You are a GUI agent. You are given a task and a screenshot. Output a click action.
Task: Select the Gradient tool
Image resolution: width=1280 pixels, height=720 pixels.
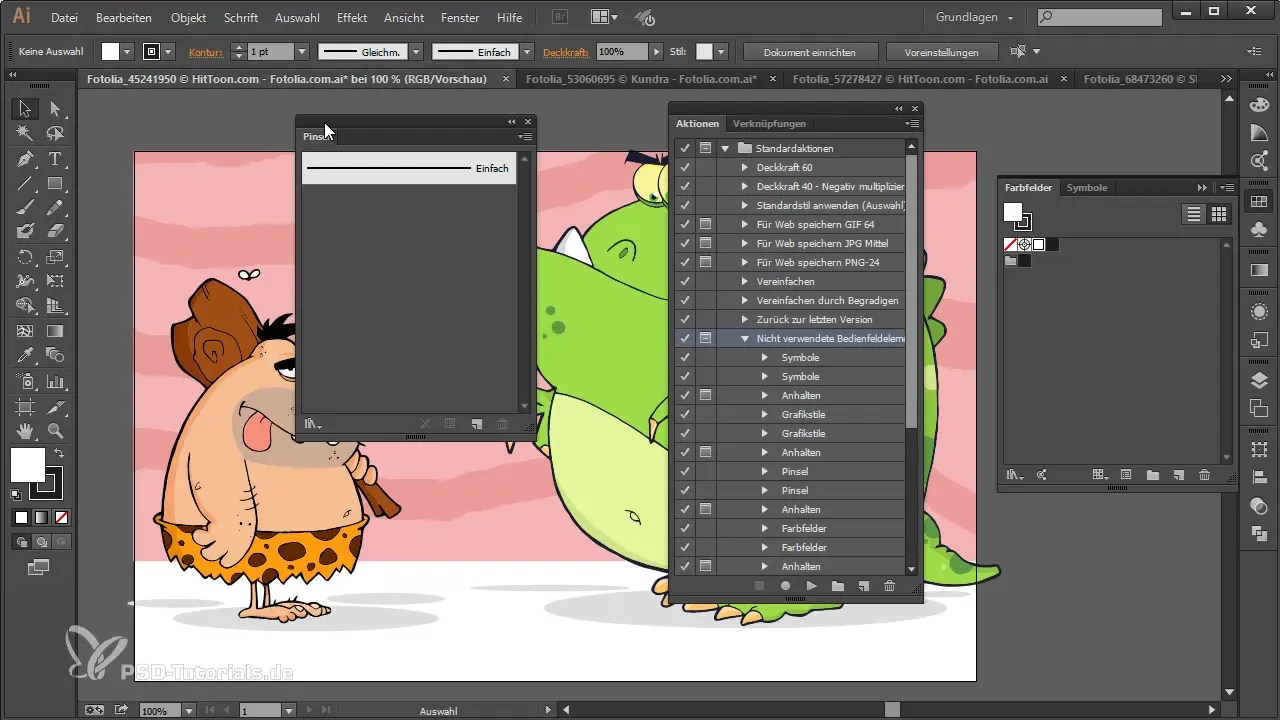click(x=55, y=331)
